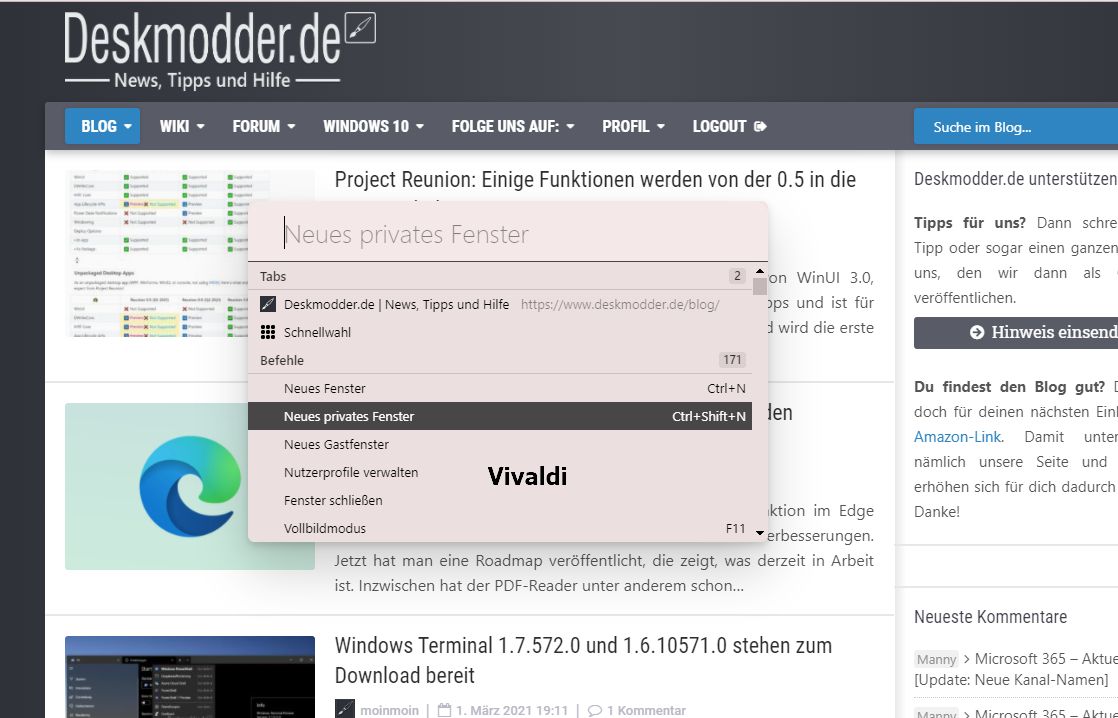
Task: Select the Fenster schließen command
Action: pos(500,500)
